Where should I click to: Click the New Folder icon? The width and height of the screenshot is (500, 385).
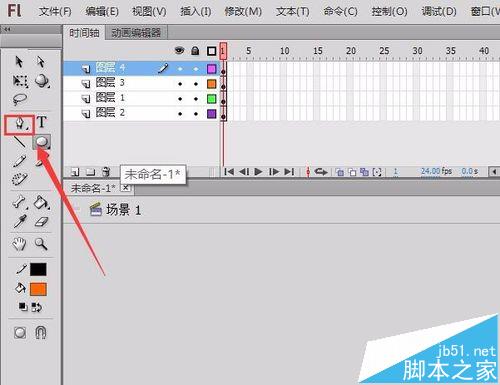coord(90,172)
